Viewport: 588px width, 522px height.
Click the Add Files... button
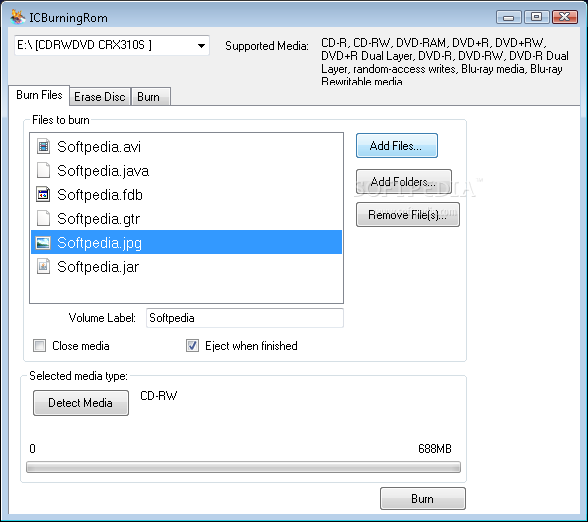coord(397,146)
